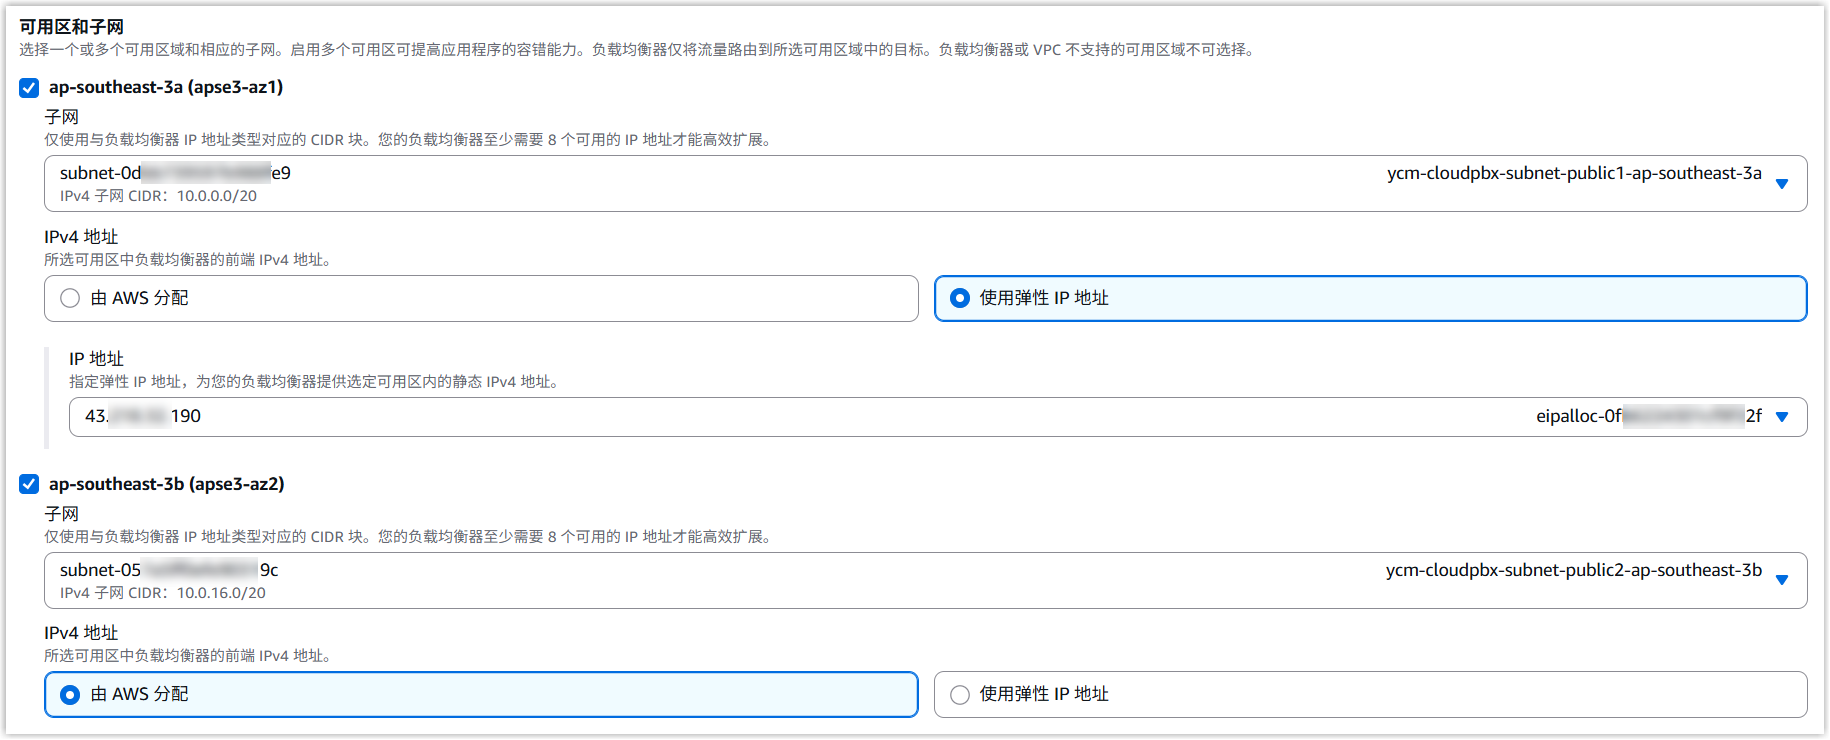Screen dimensions: 1830x740
Task: Click the 可用区和子网 section heading
Action: [x=71, y=27]
